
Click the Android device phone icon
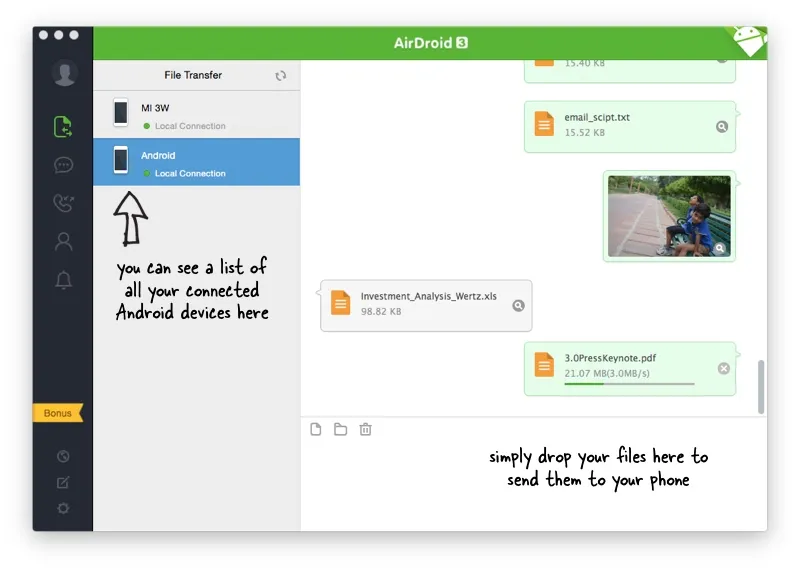point(121,160)
